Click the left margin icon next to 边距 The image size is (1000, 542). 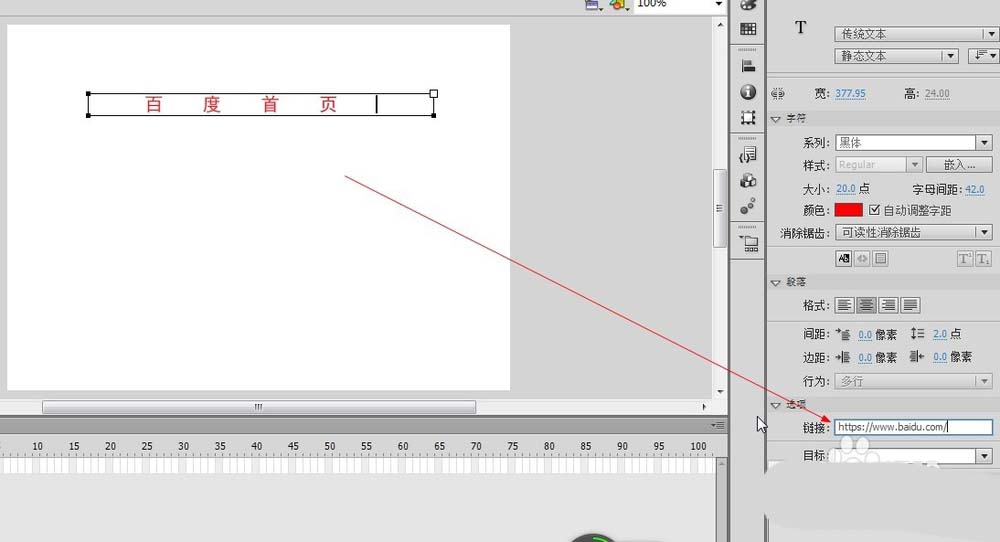(x=843, y=357)
